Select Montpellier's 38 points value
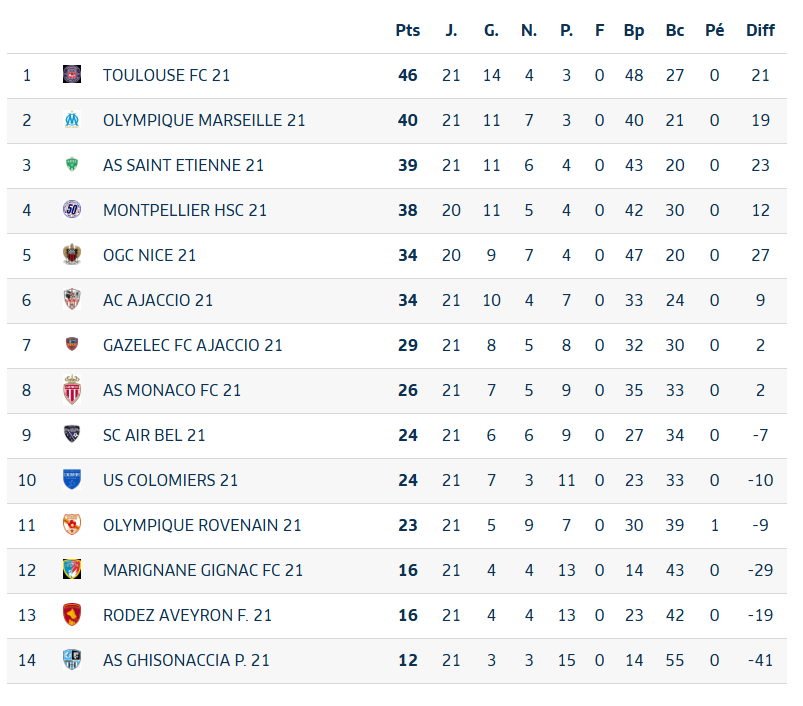Viewport: 803px width, 706px height. tap(408, 210)
